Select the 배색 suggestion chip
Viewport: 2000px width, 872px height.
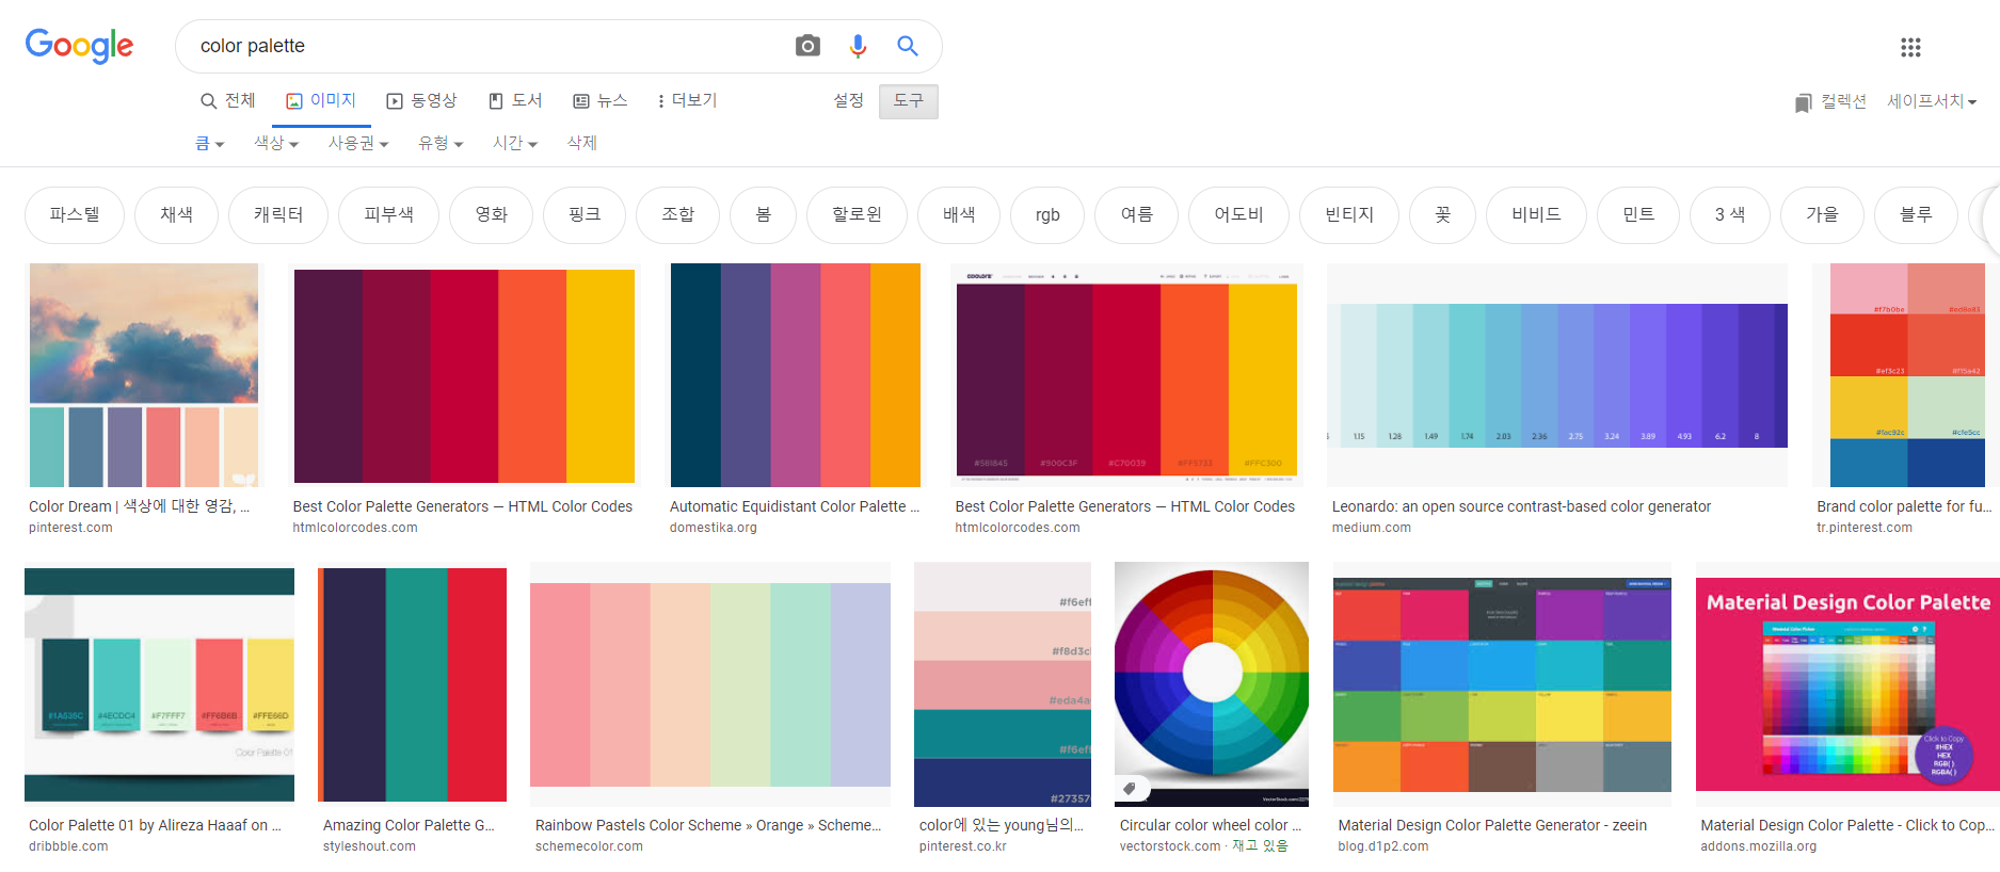point(959,215)
